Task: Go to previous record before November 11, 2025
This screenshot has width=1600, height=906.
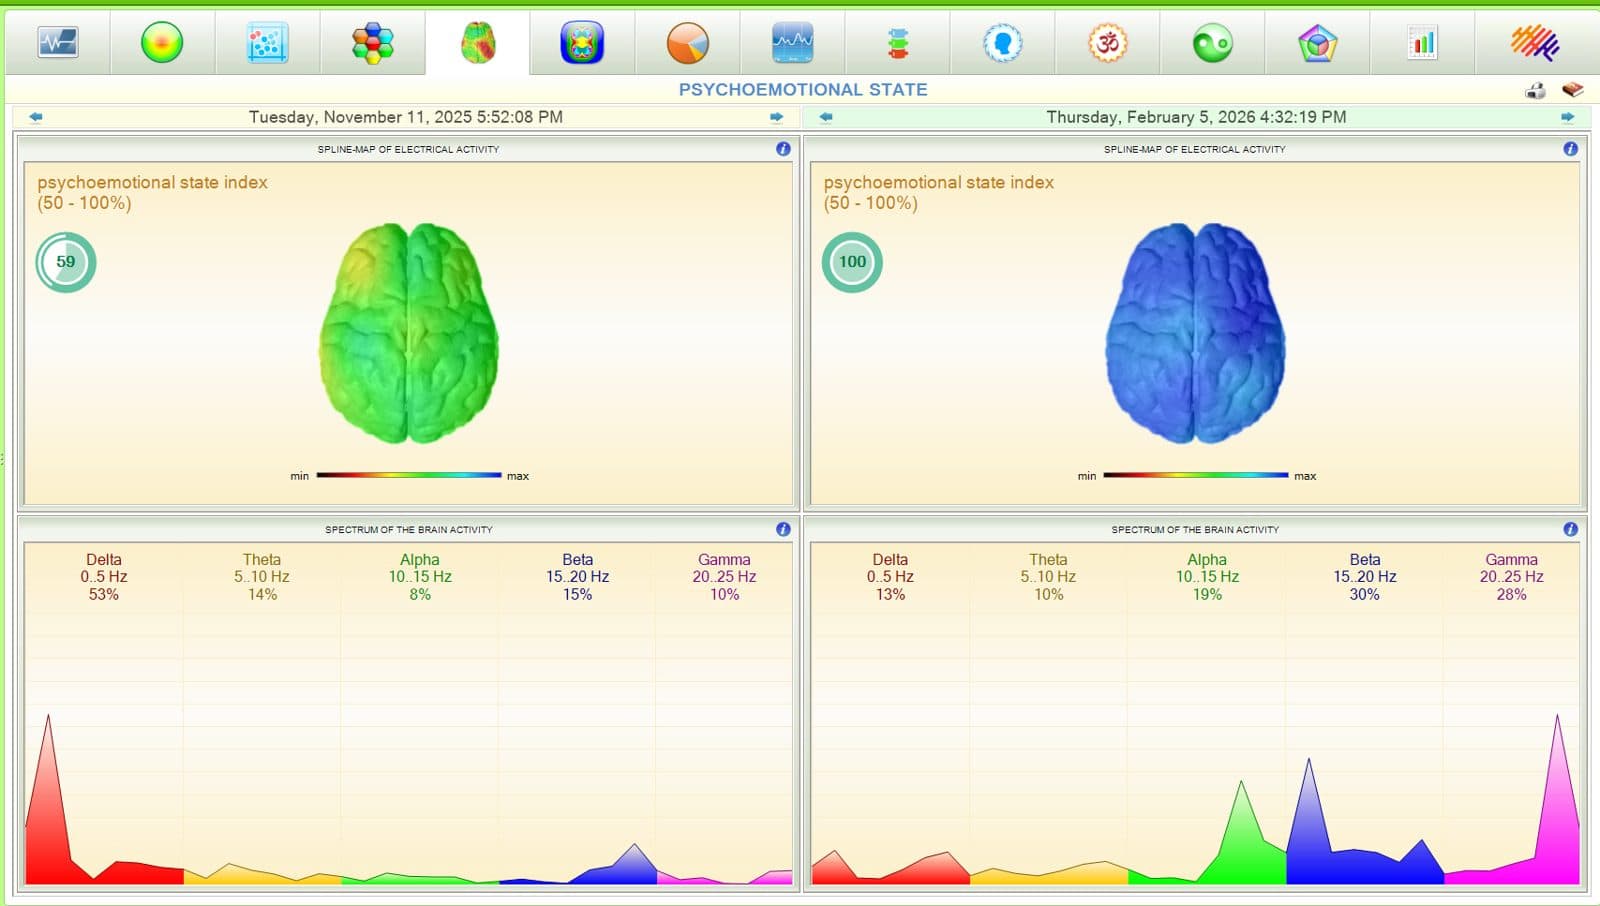Action: 36,117
